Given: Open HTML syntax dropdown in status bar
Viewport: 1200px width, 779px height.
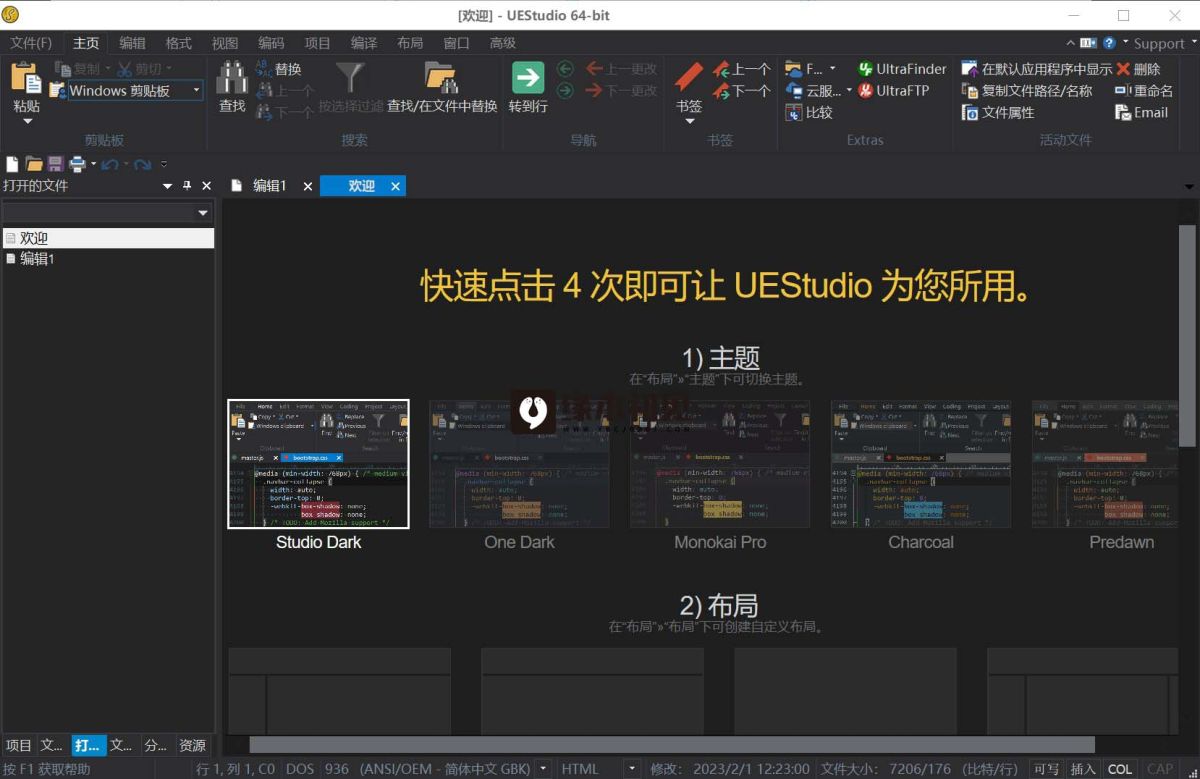Looking at the screenshot, I should 632,769.
